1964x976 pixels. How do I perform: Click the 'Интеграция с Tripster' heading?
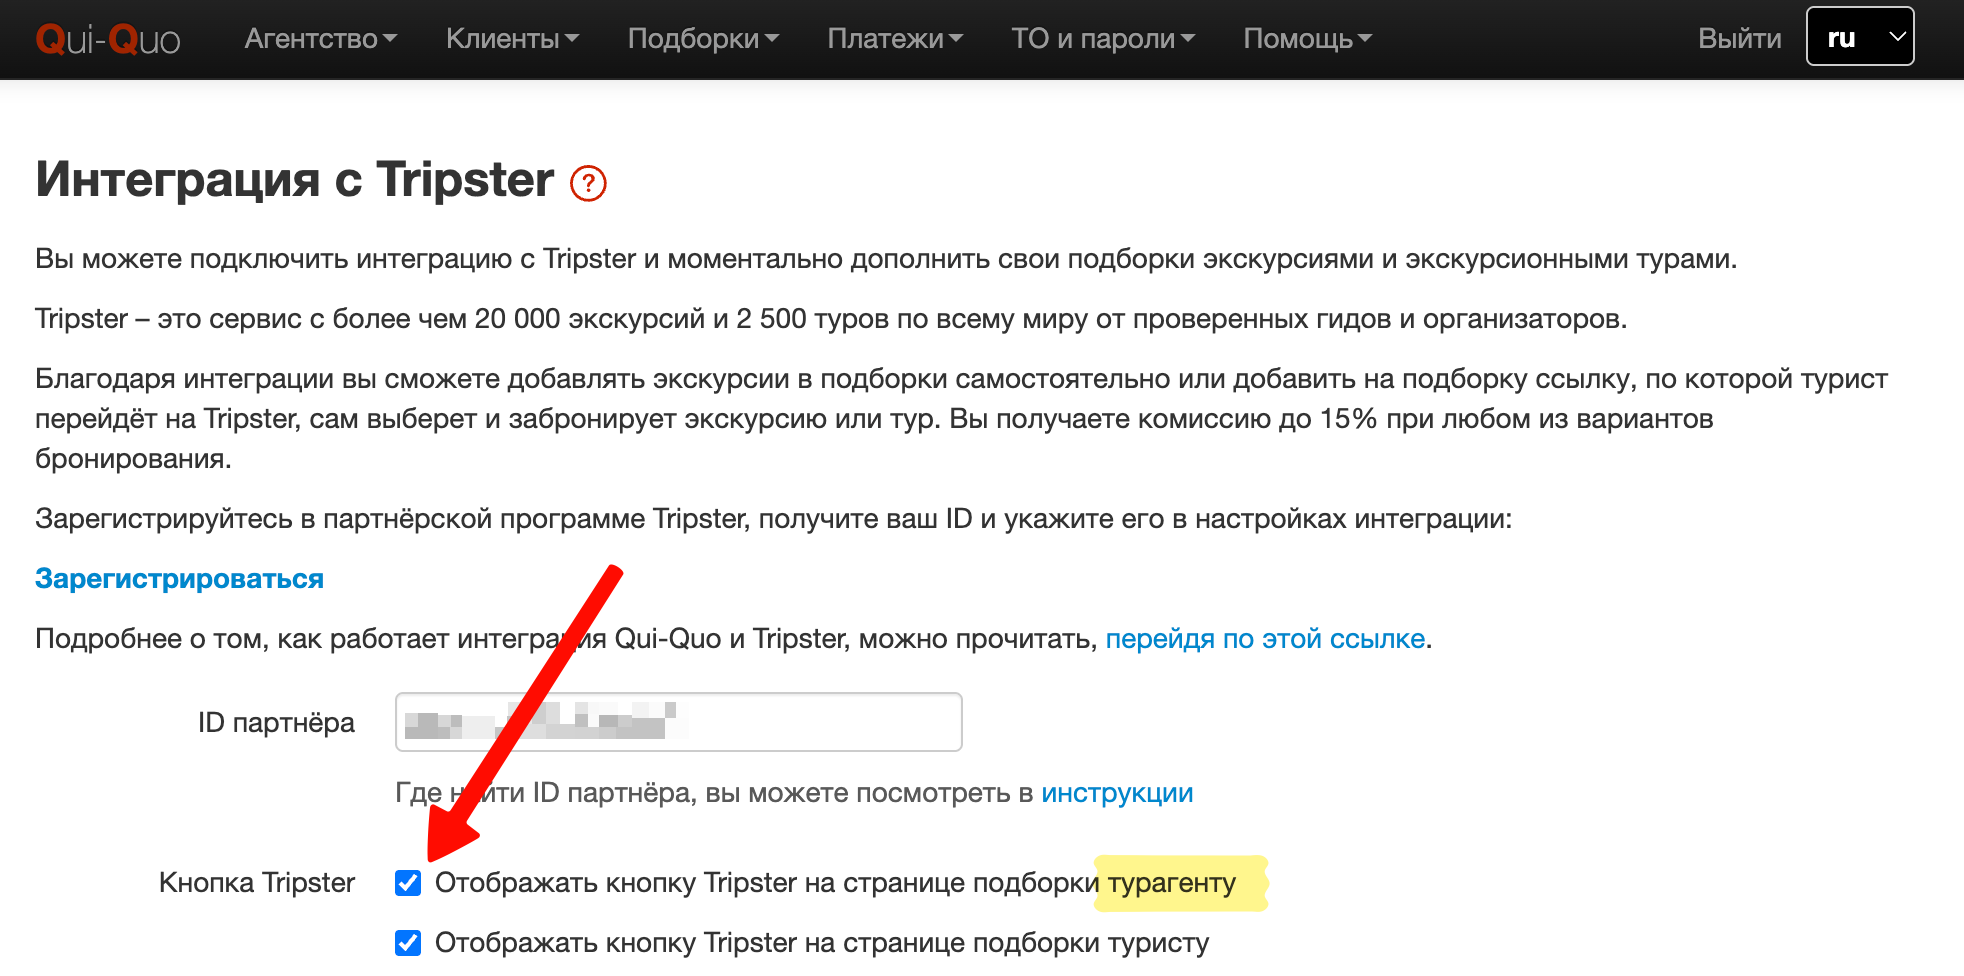294,180
